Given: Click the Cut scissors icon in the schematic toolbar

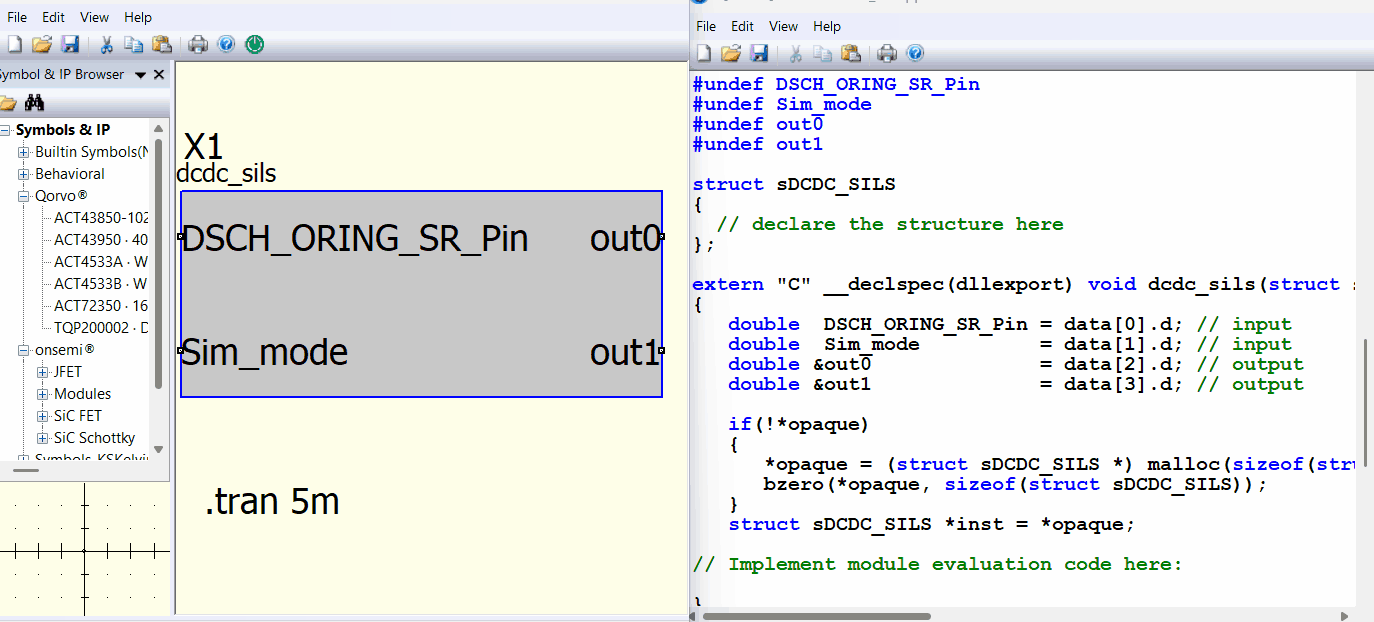Looking at the screenshot, I should [x=105, y=44].
